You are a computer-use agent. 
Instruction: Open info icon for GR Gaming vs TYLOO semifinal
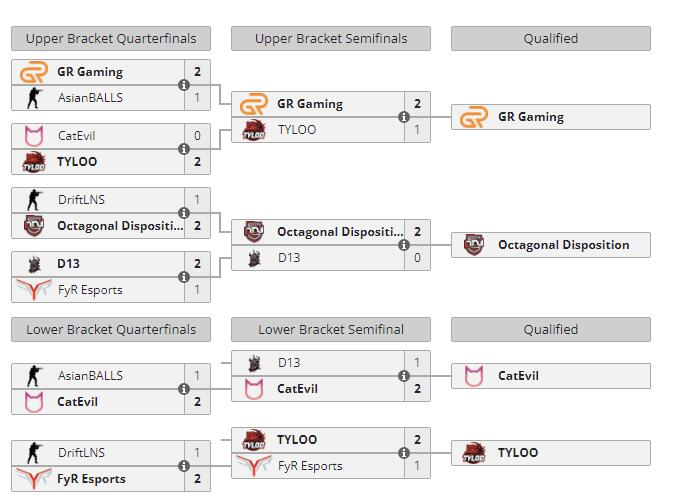tap(403, 117)
